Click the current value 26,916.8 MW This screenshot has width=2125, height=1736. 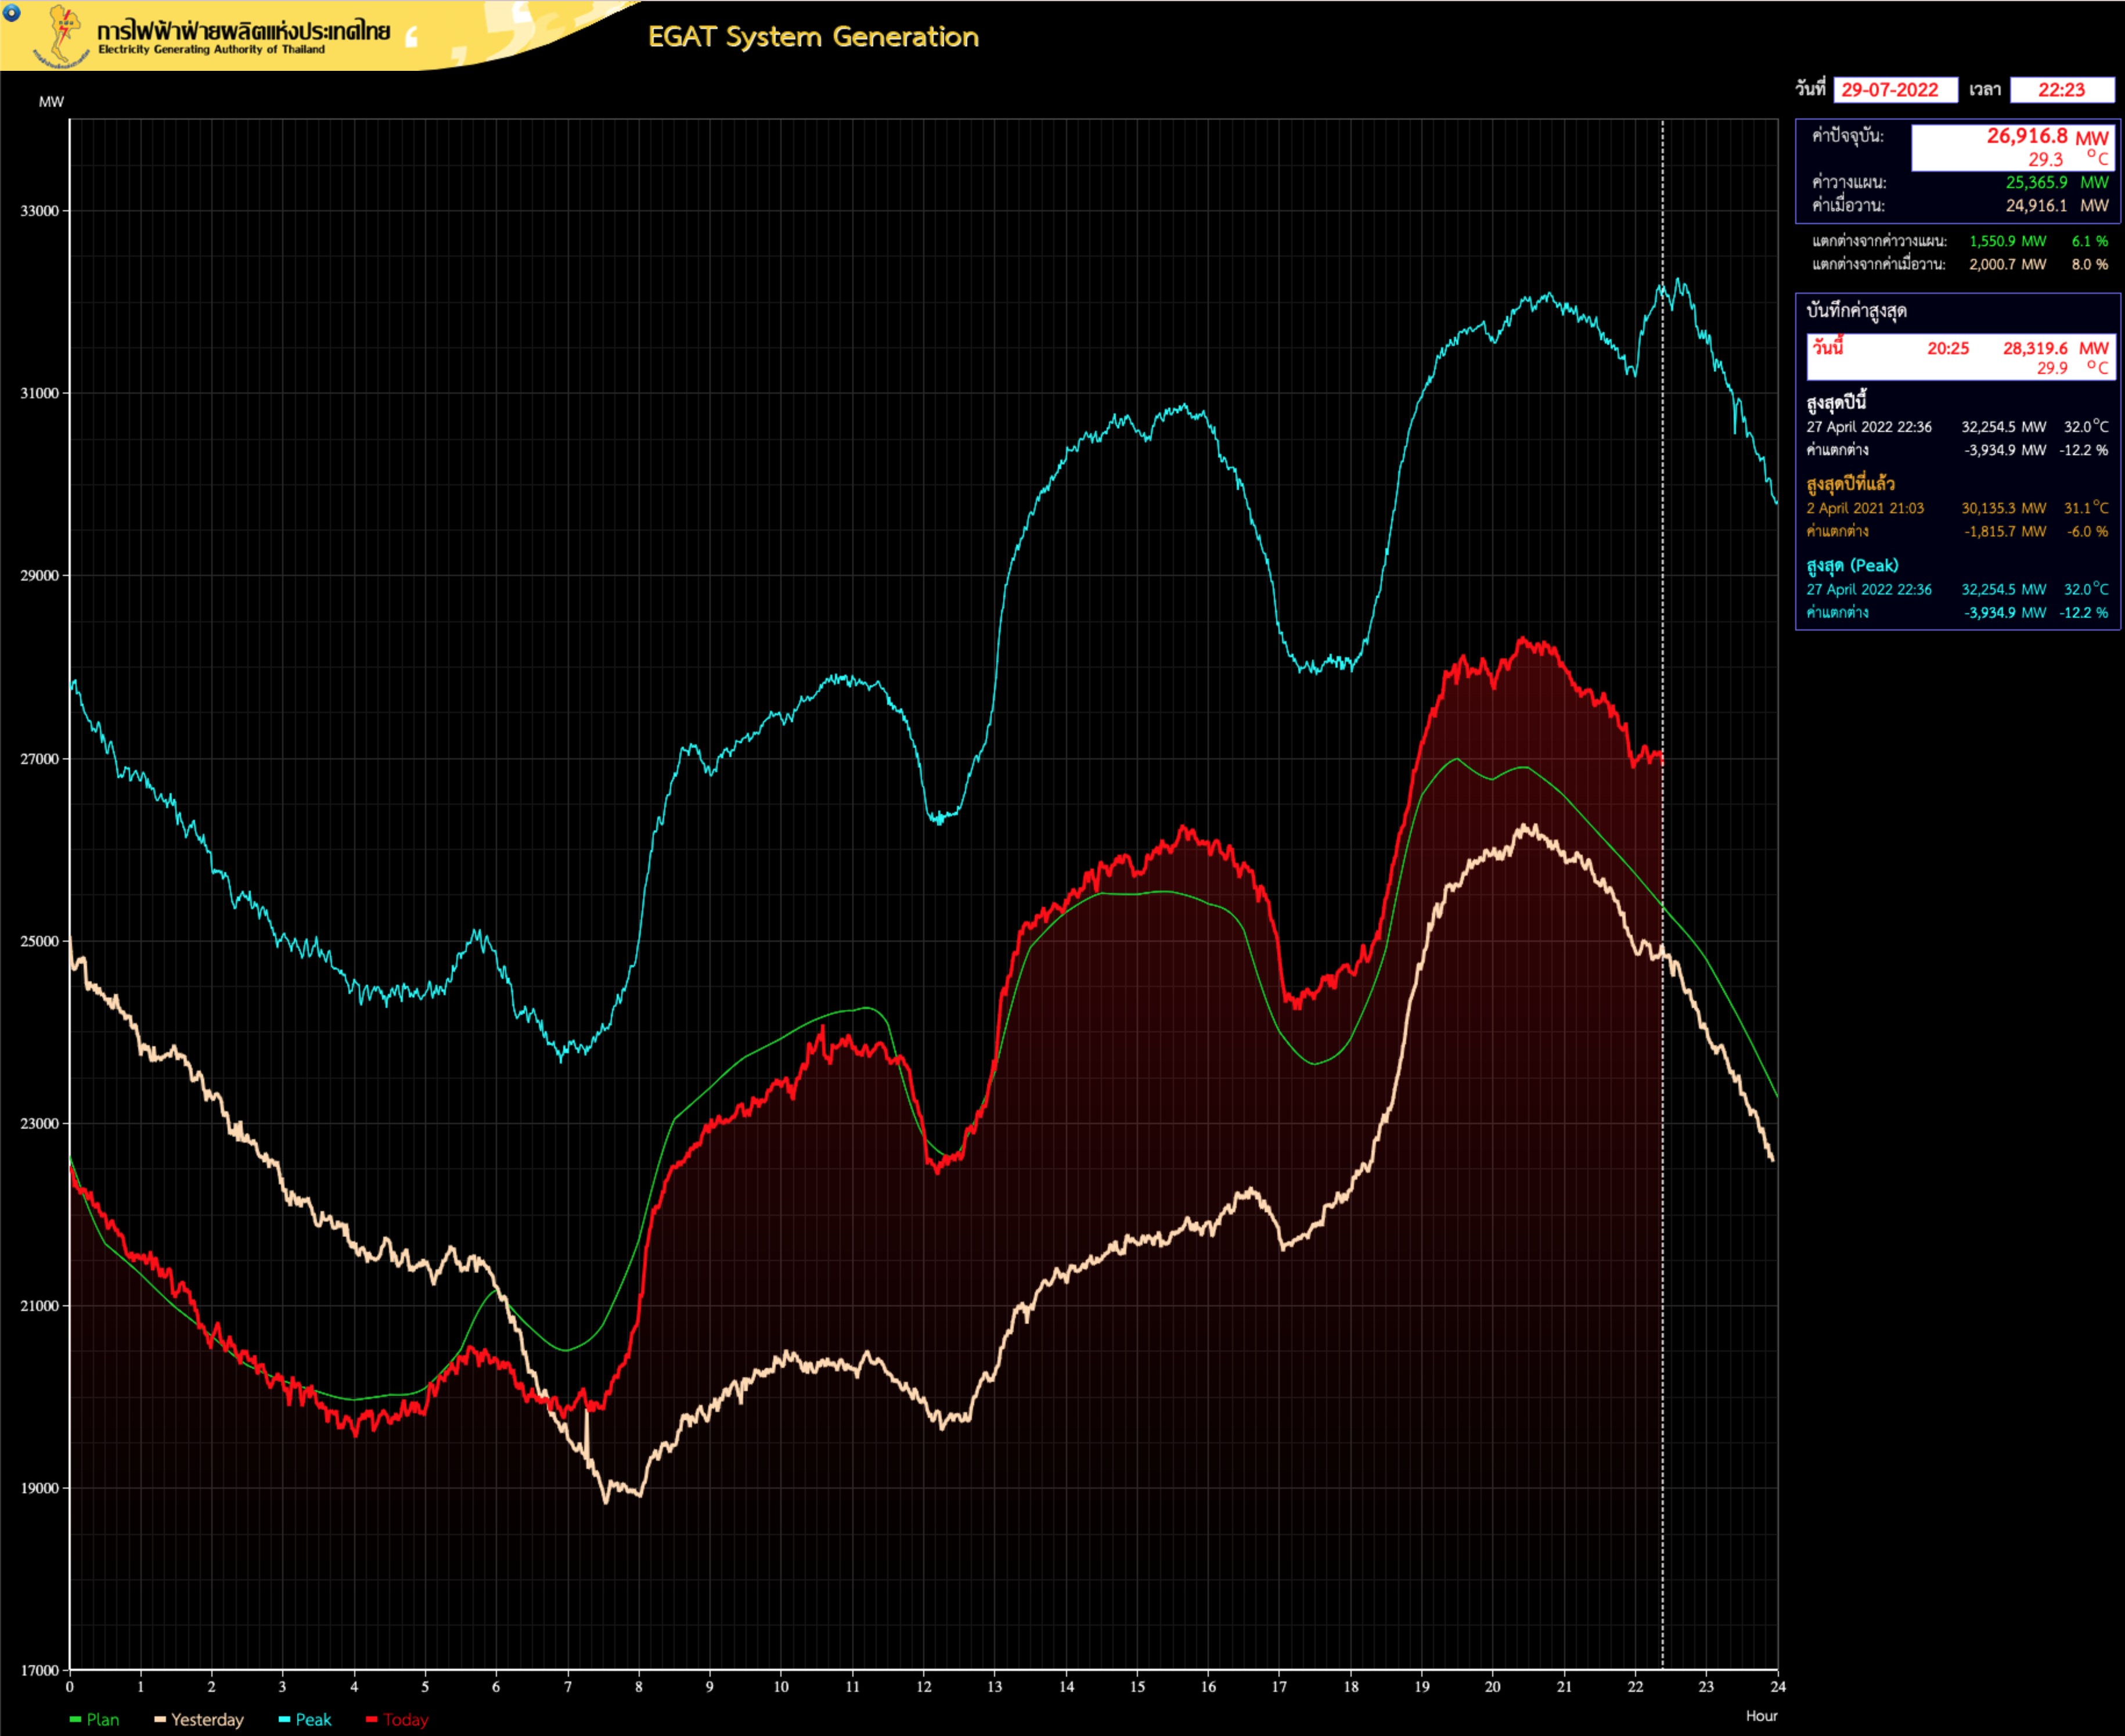click(2047, 136)
